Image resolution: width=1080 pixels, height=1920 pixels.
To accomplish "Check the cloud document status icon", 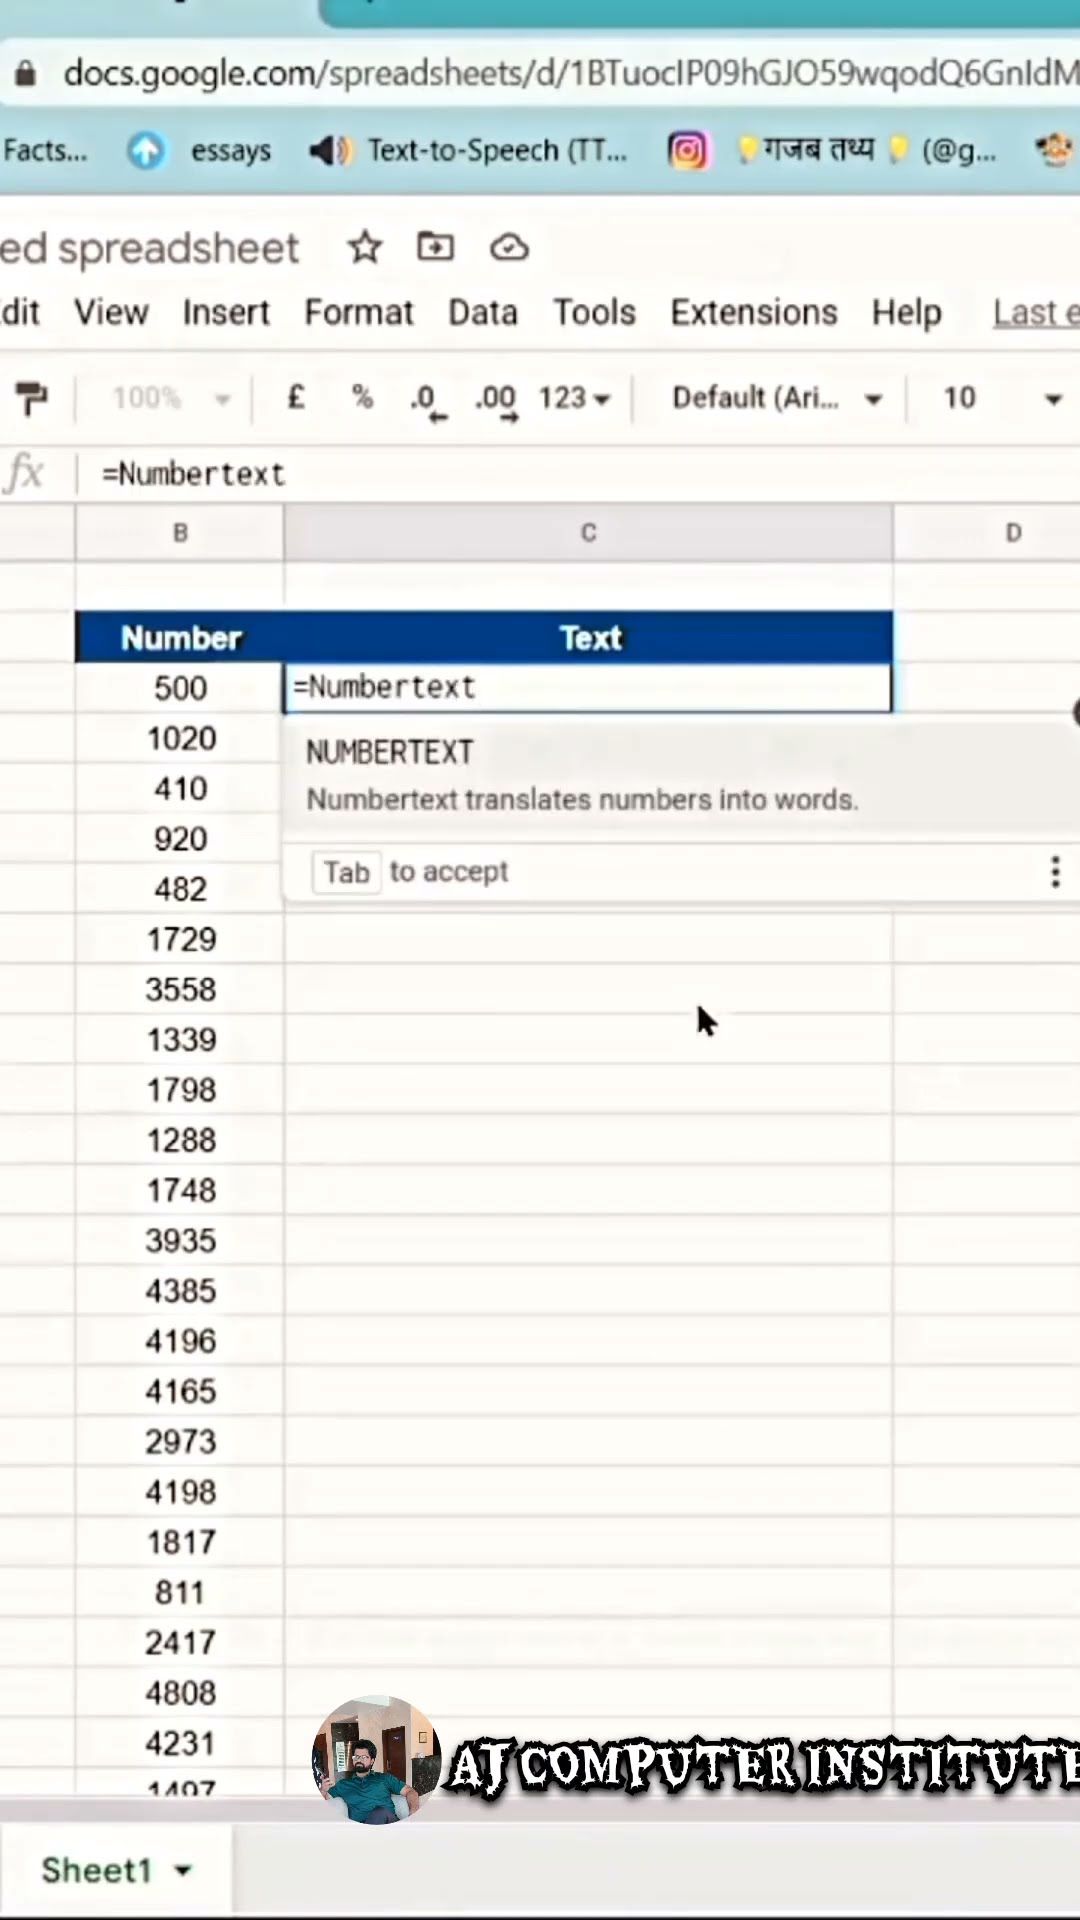I will 509,247.
